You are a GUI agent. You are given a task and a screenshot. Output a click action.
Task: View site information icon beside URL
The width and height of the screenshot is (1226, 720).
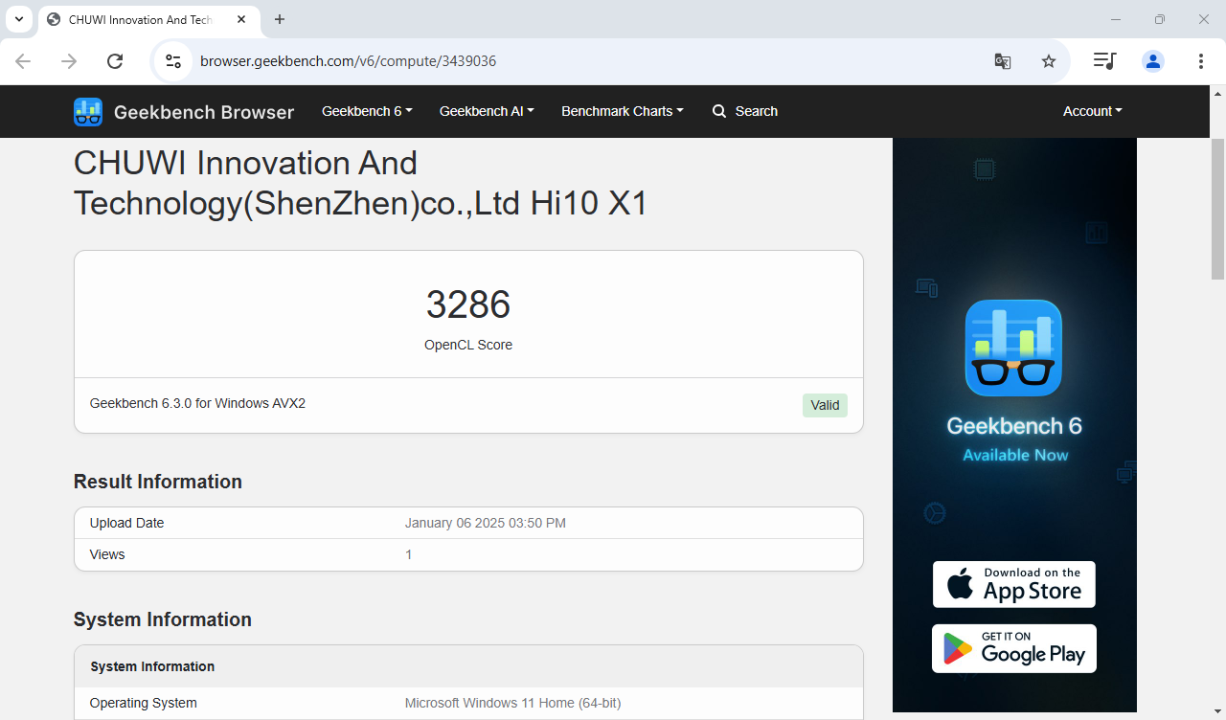(173, 61)
